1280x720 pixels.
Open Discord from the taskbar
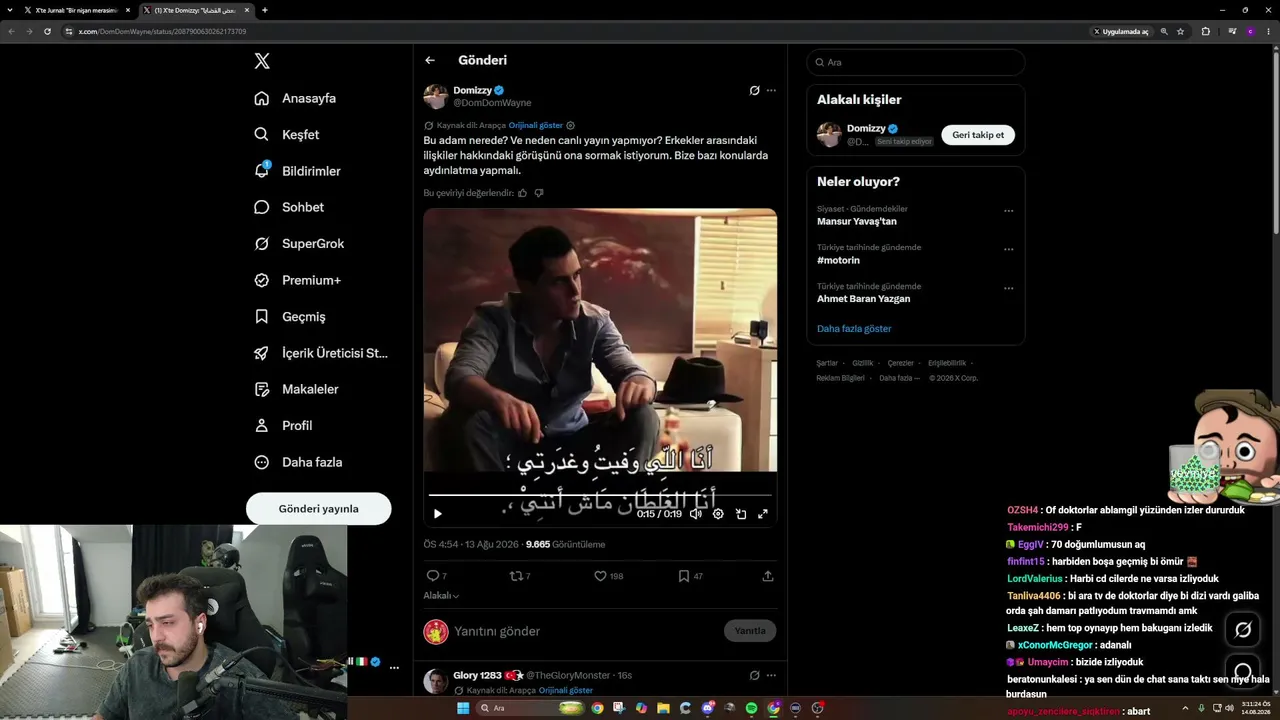pyautogui.click(x=708, y=708)
